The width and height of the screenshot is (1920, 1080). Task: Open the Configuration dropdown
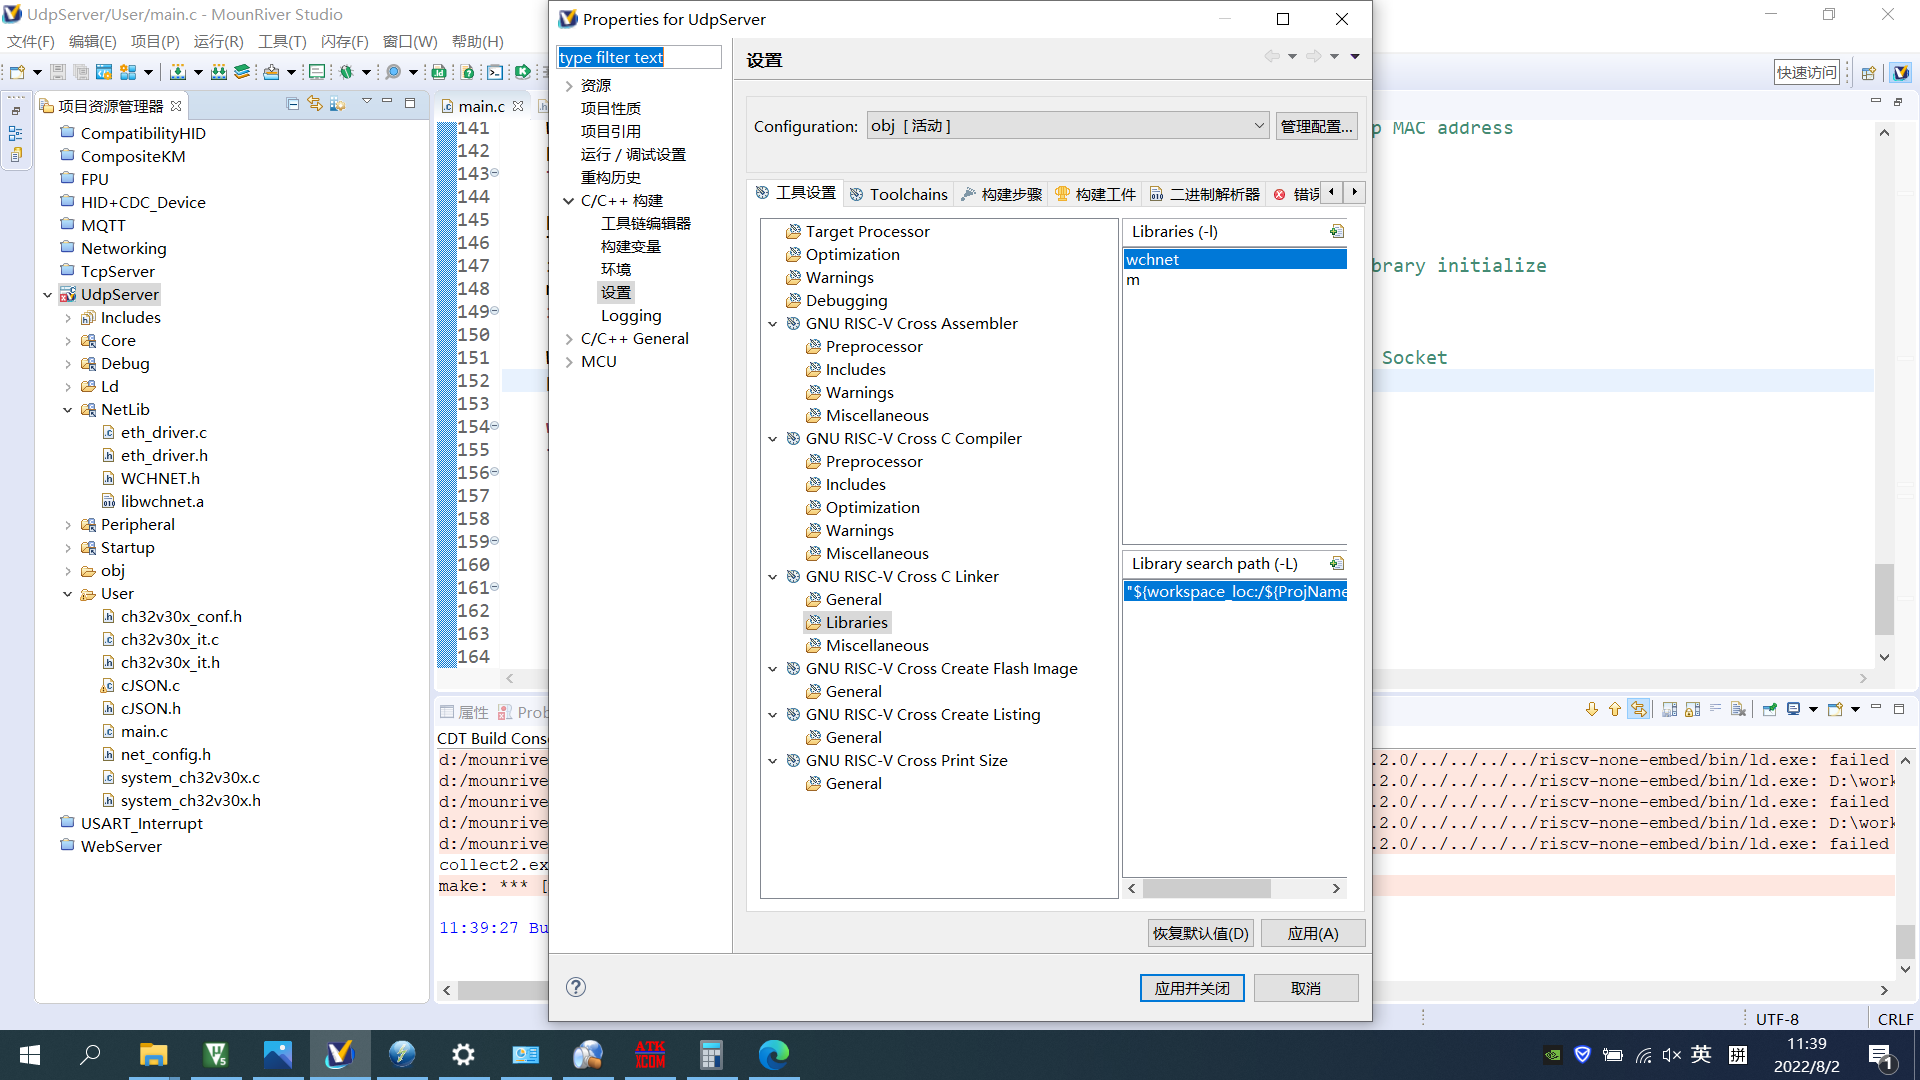(1068, 126)
